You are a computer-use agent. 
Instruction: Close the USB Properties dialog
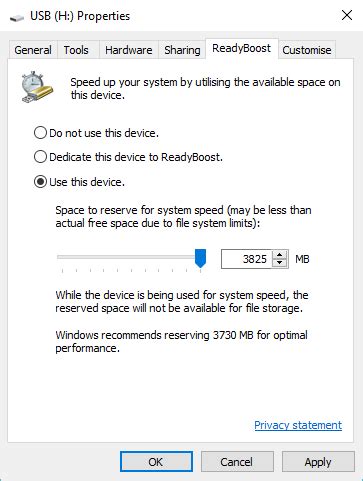coord(347,15)
